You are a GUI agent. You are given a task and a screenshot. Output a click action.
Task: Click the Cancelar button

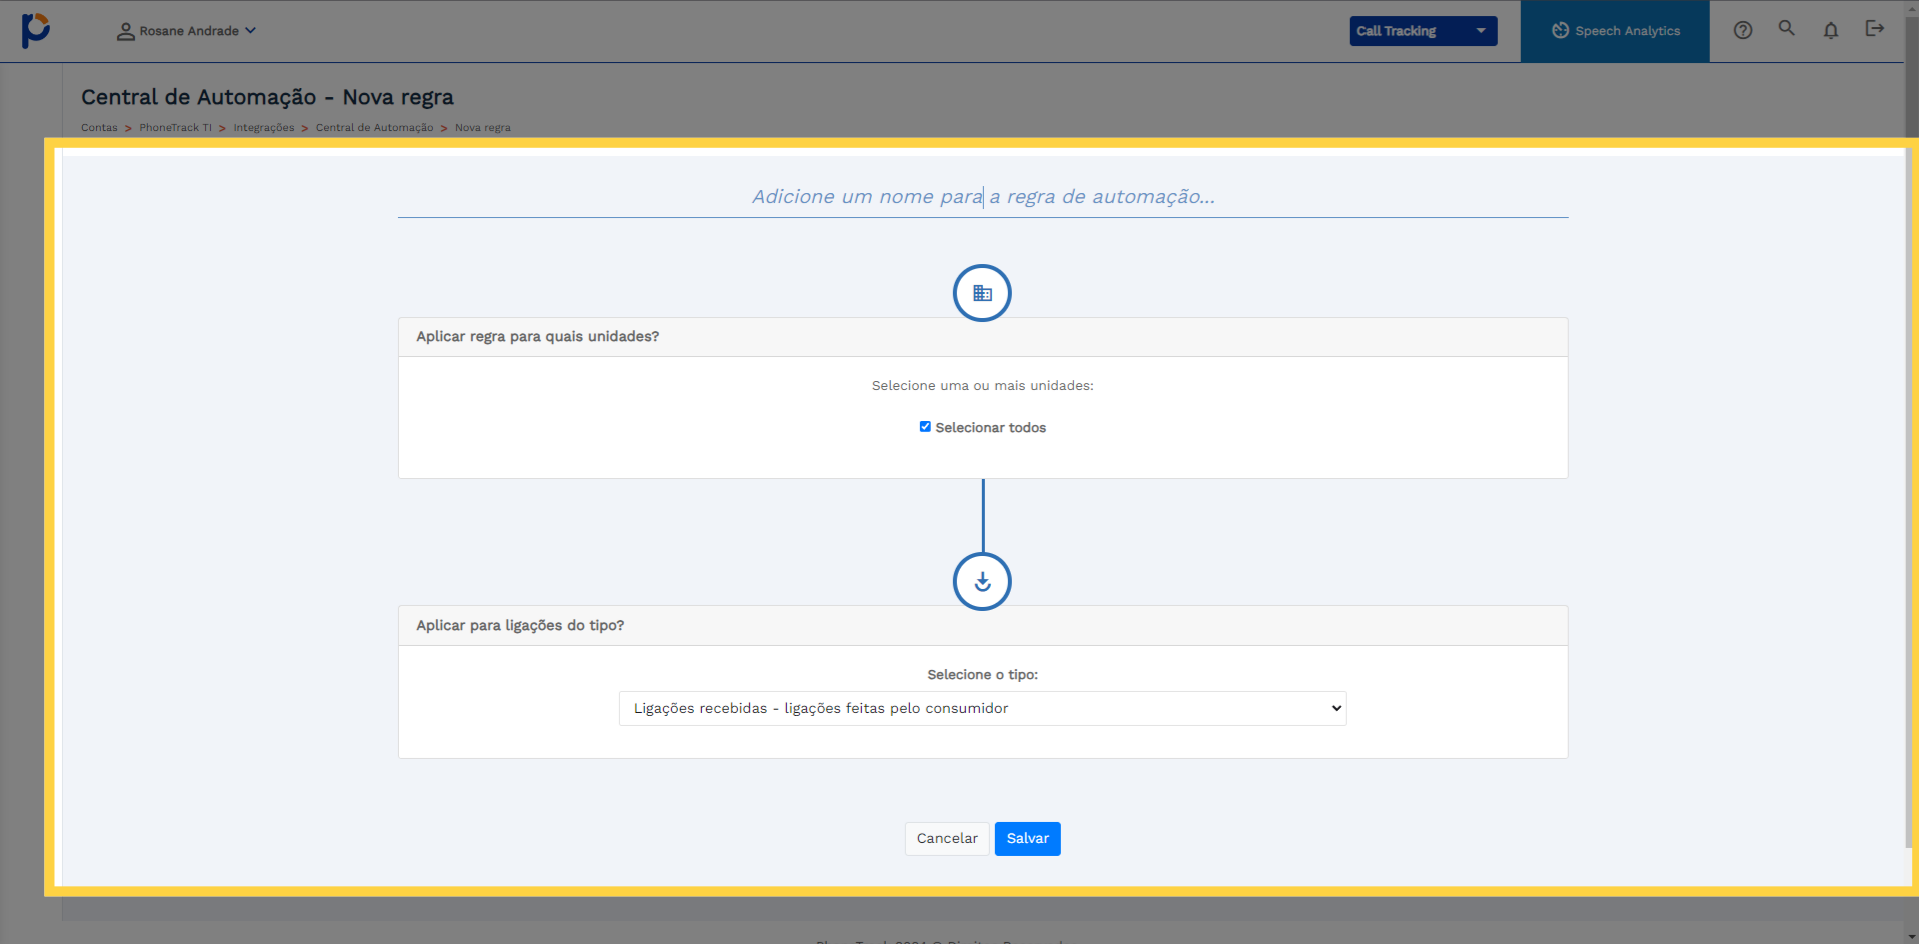pyautogui.click(x=947, y=839)
